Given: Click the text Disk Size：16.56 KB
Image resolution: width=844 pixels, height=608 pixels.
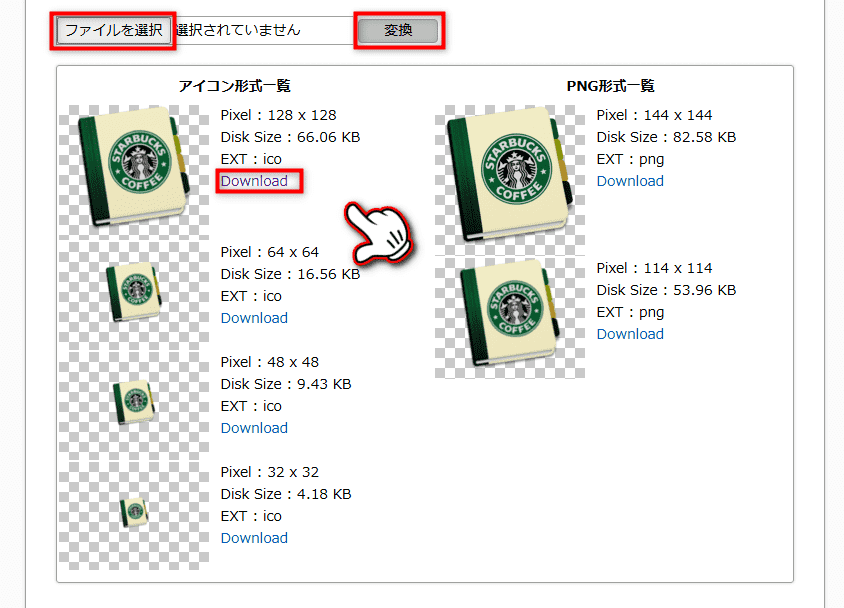Looking at the screenshot, I should (290, 274).
